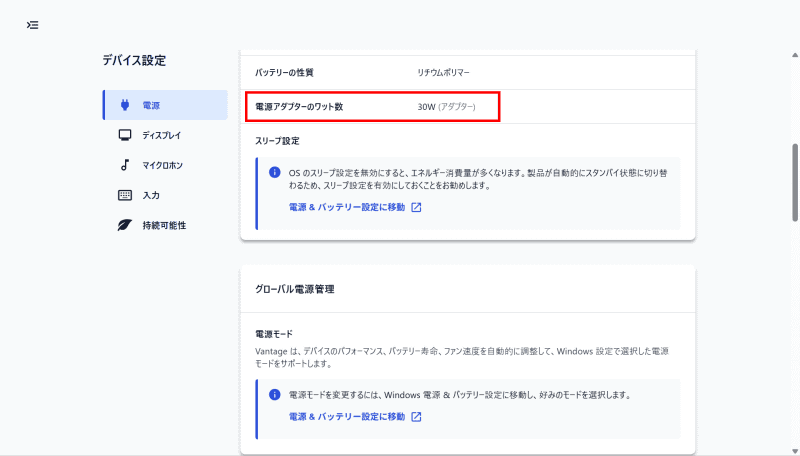Click the scrollbar up arrow
800x456 pixels.
point(795,55)
